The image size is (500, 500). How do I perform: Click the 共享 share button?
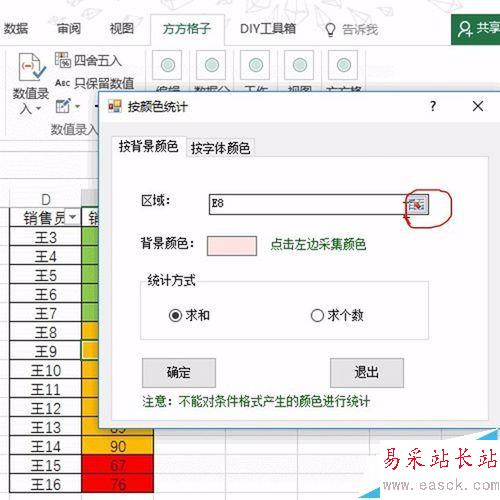[476, 29]
